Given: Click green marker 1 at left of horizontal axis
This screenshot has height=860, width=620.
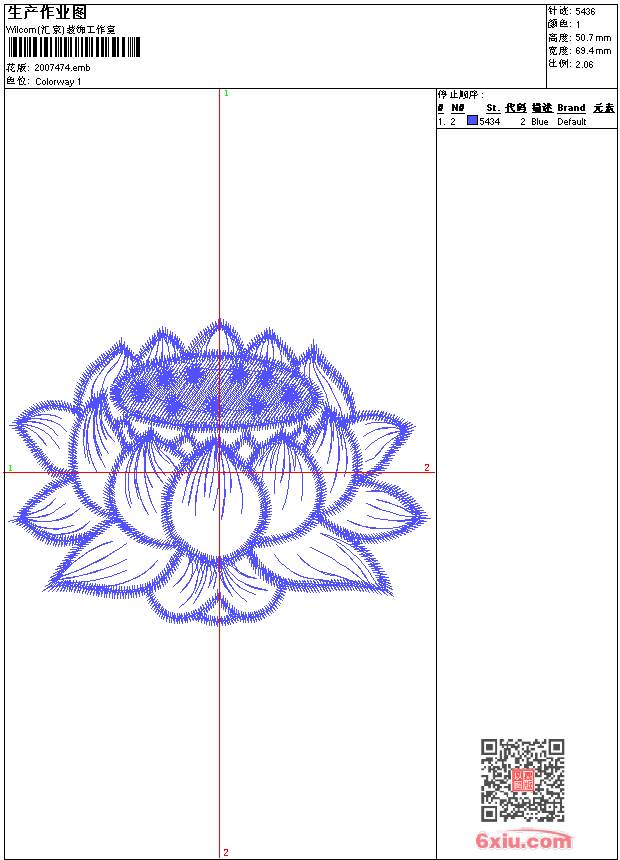Looking at the screenshot, I should [10, 468].
